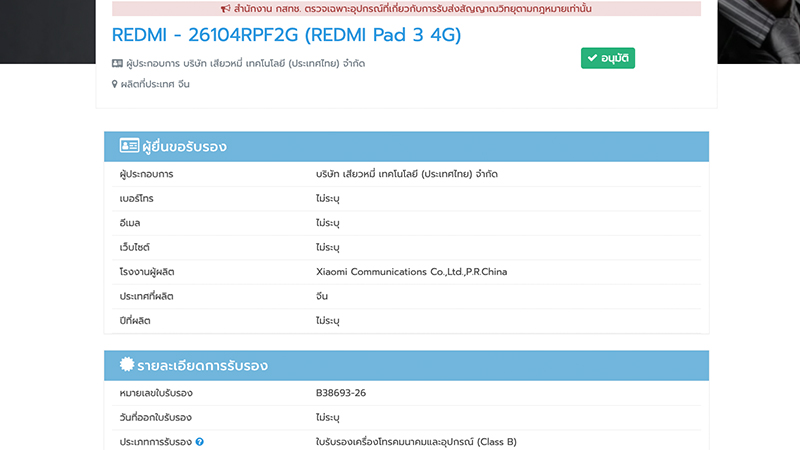
Task: Open the REDMI - 26104RPF2G (REDMI Pad 3 4G) title link
Action: (286, 35)
